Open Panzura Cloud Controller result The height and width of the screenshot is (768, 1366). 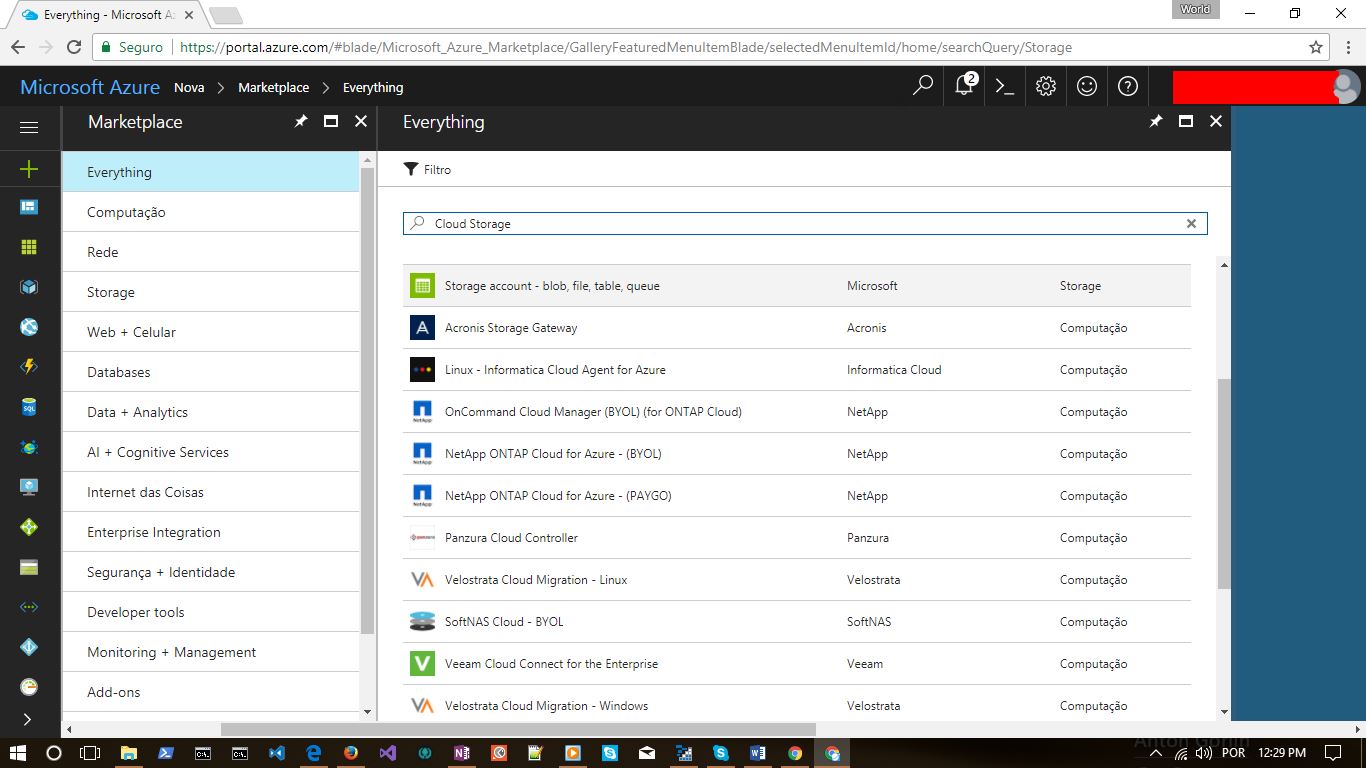[797, 538]
